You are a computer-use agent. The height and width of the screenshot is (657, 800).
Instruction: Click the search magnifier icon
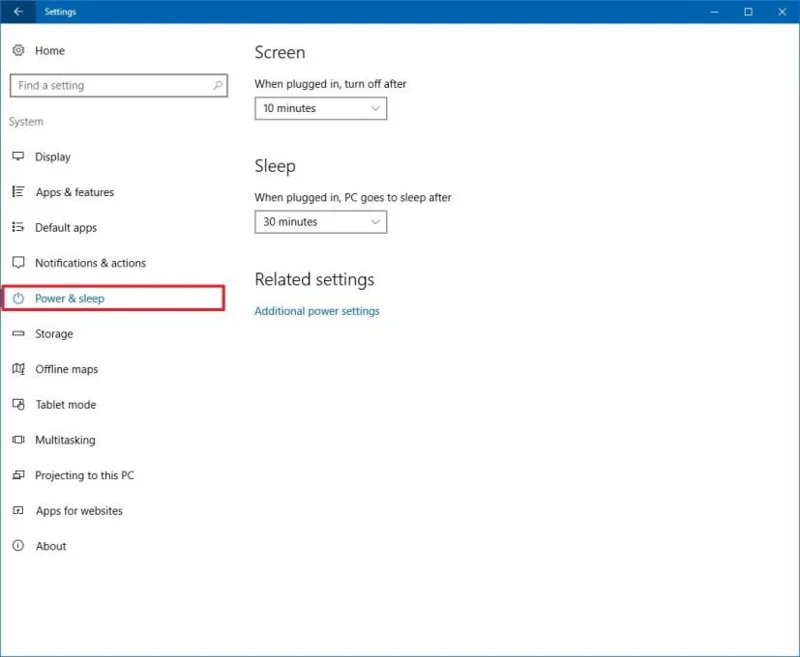coord(218,85)
